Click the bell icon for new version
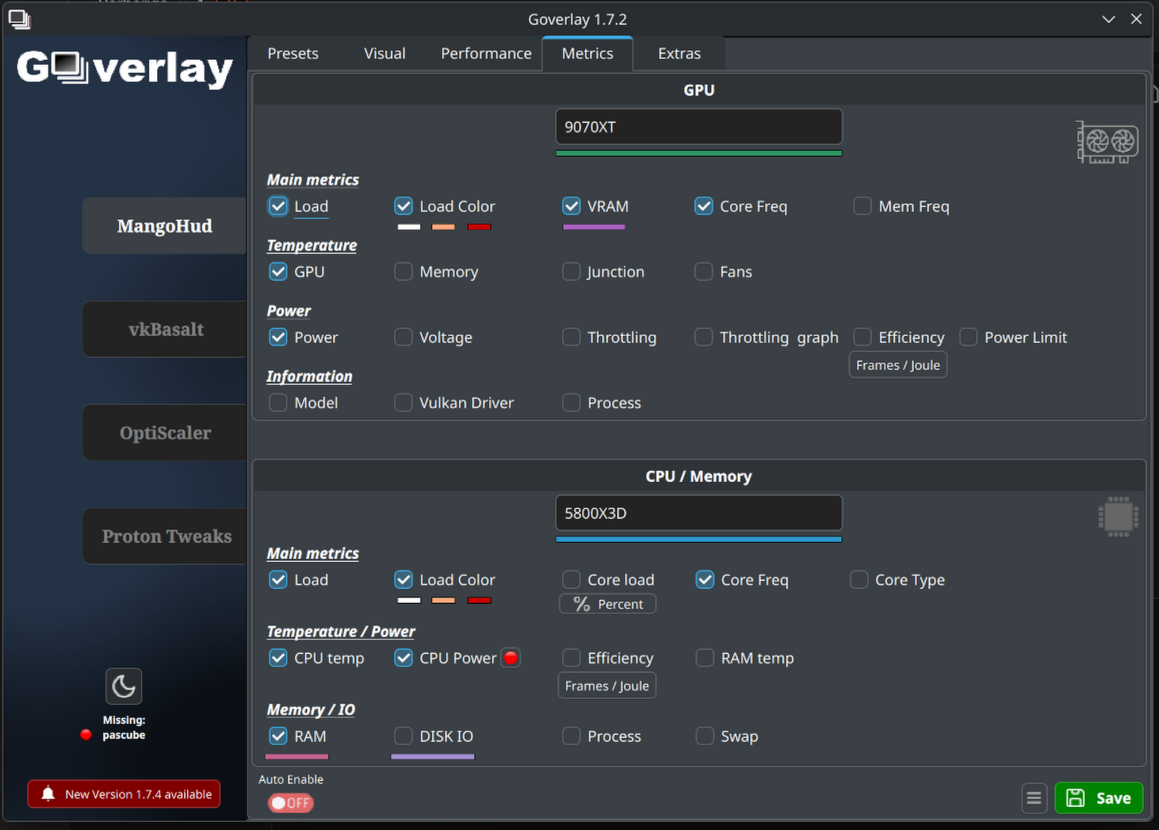 click(x=48, y=794)
